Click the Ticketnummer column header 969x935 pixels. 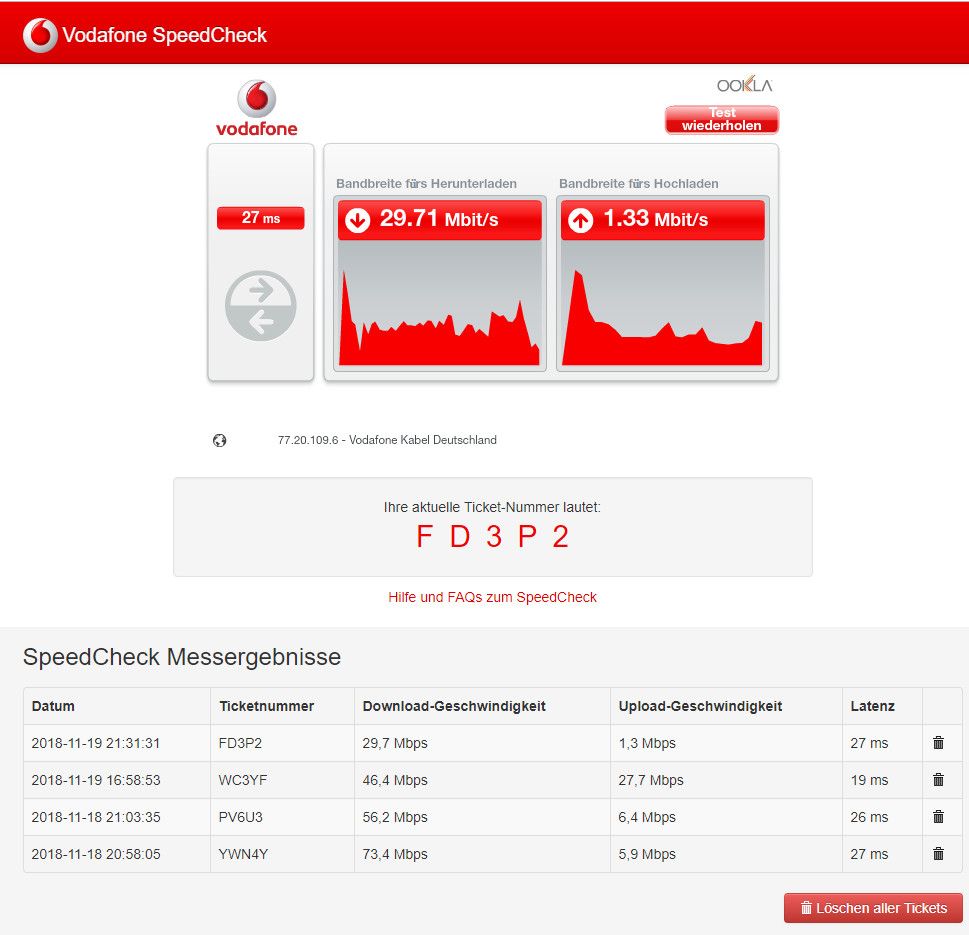[266, 706]
